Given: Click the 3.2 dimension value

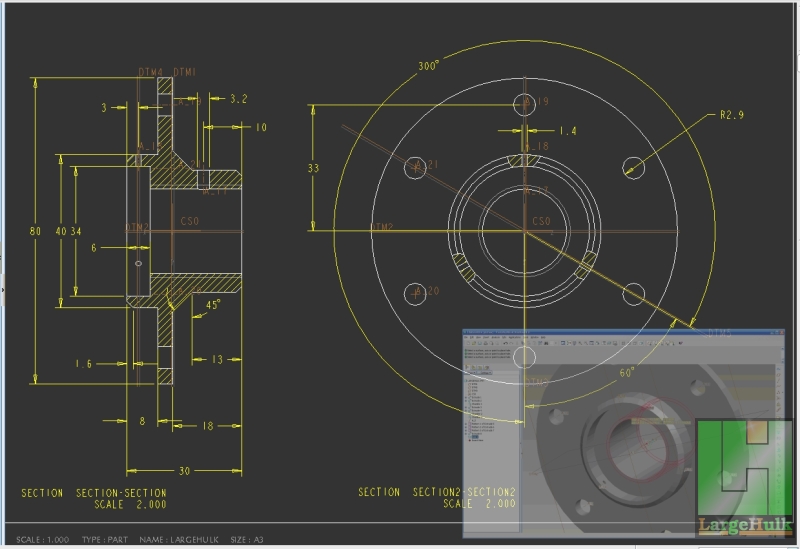Looking at the screenshot, I should click(x=238, y=99).
